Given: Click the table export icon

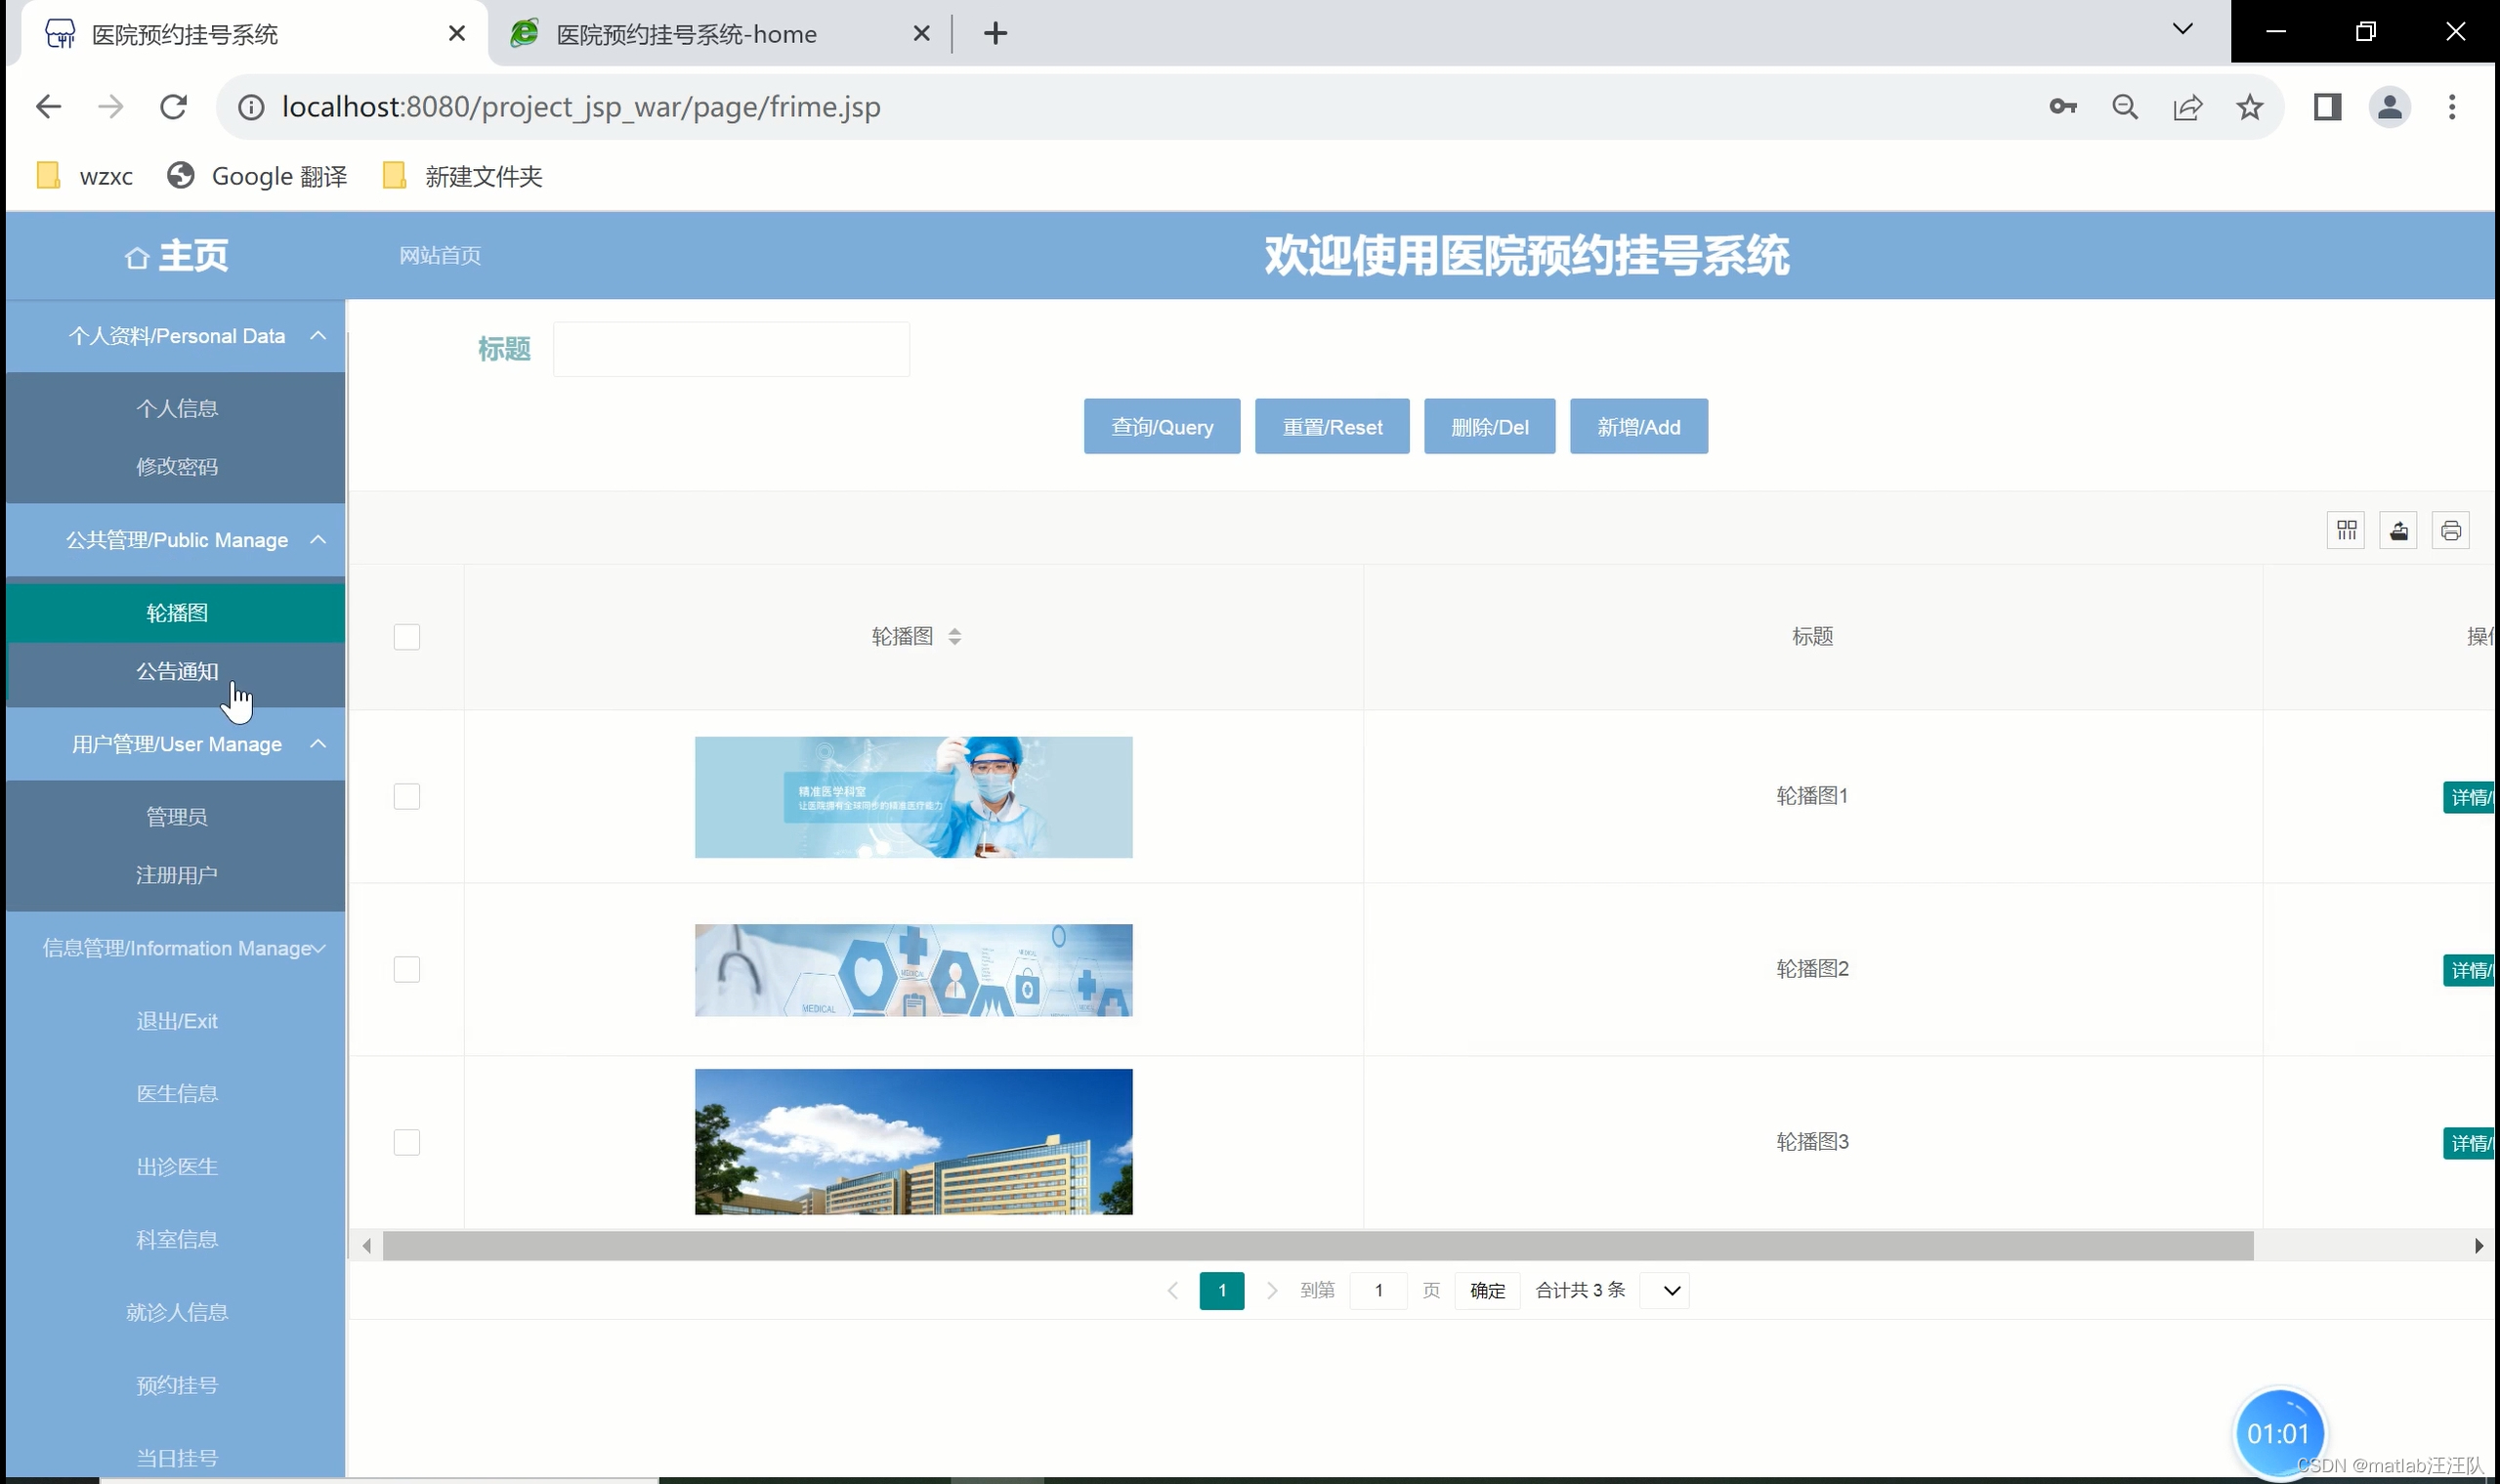Looking at the screenshot, I should [2398, 530].
